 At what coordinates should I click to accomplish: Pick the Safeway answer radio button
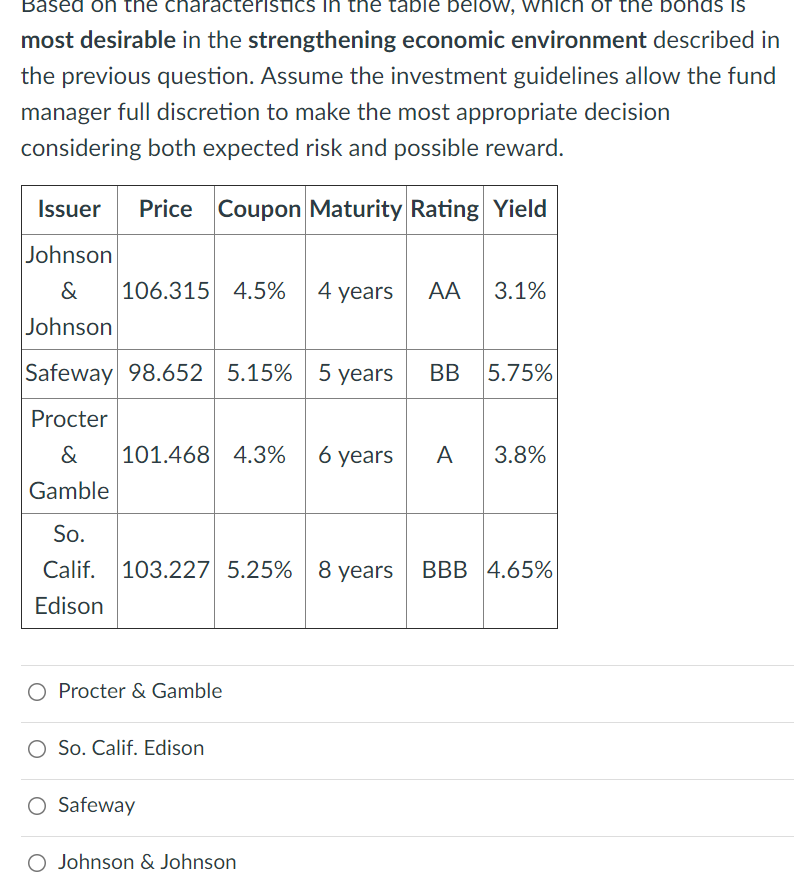pos(37,805)
